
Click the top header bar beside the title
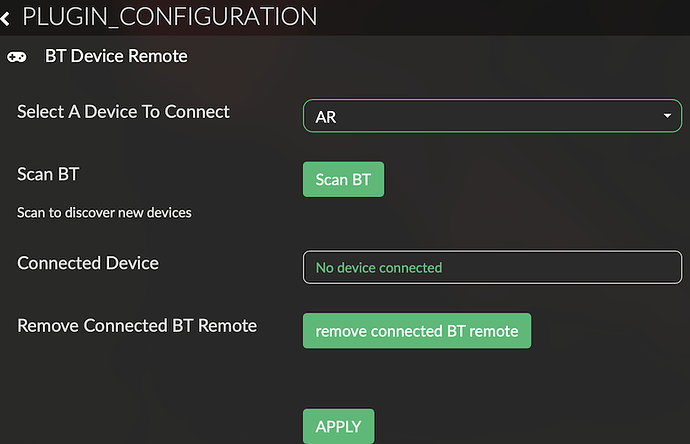tap(502, 18)
